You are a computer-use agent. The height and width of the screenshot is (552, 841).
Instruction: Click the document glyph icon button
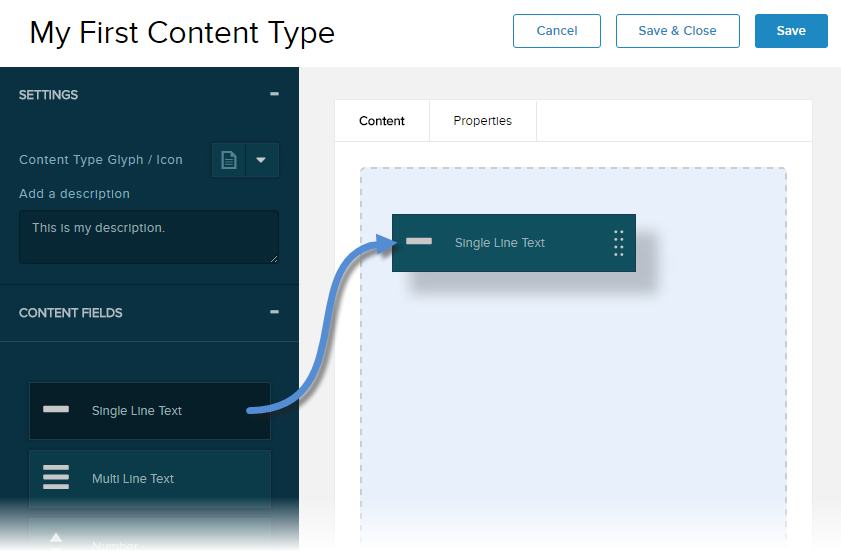click(229, 160)
